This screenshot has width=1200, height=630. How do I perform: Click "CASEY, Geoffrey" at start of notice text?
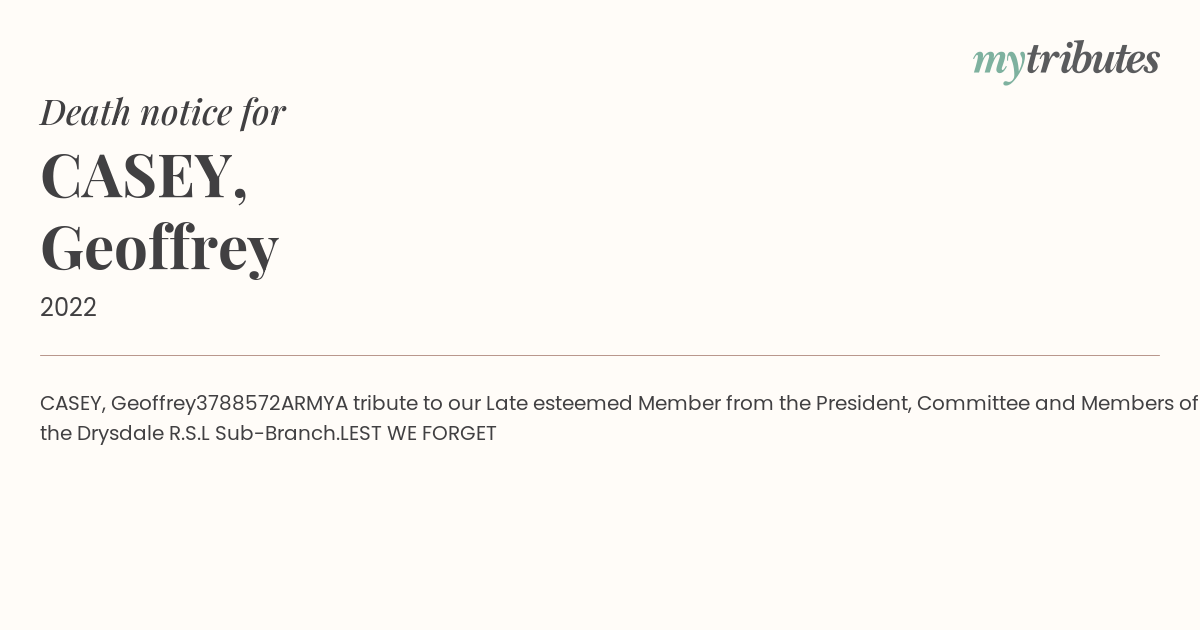(x=118, y=404)
